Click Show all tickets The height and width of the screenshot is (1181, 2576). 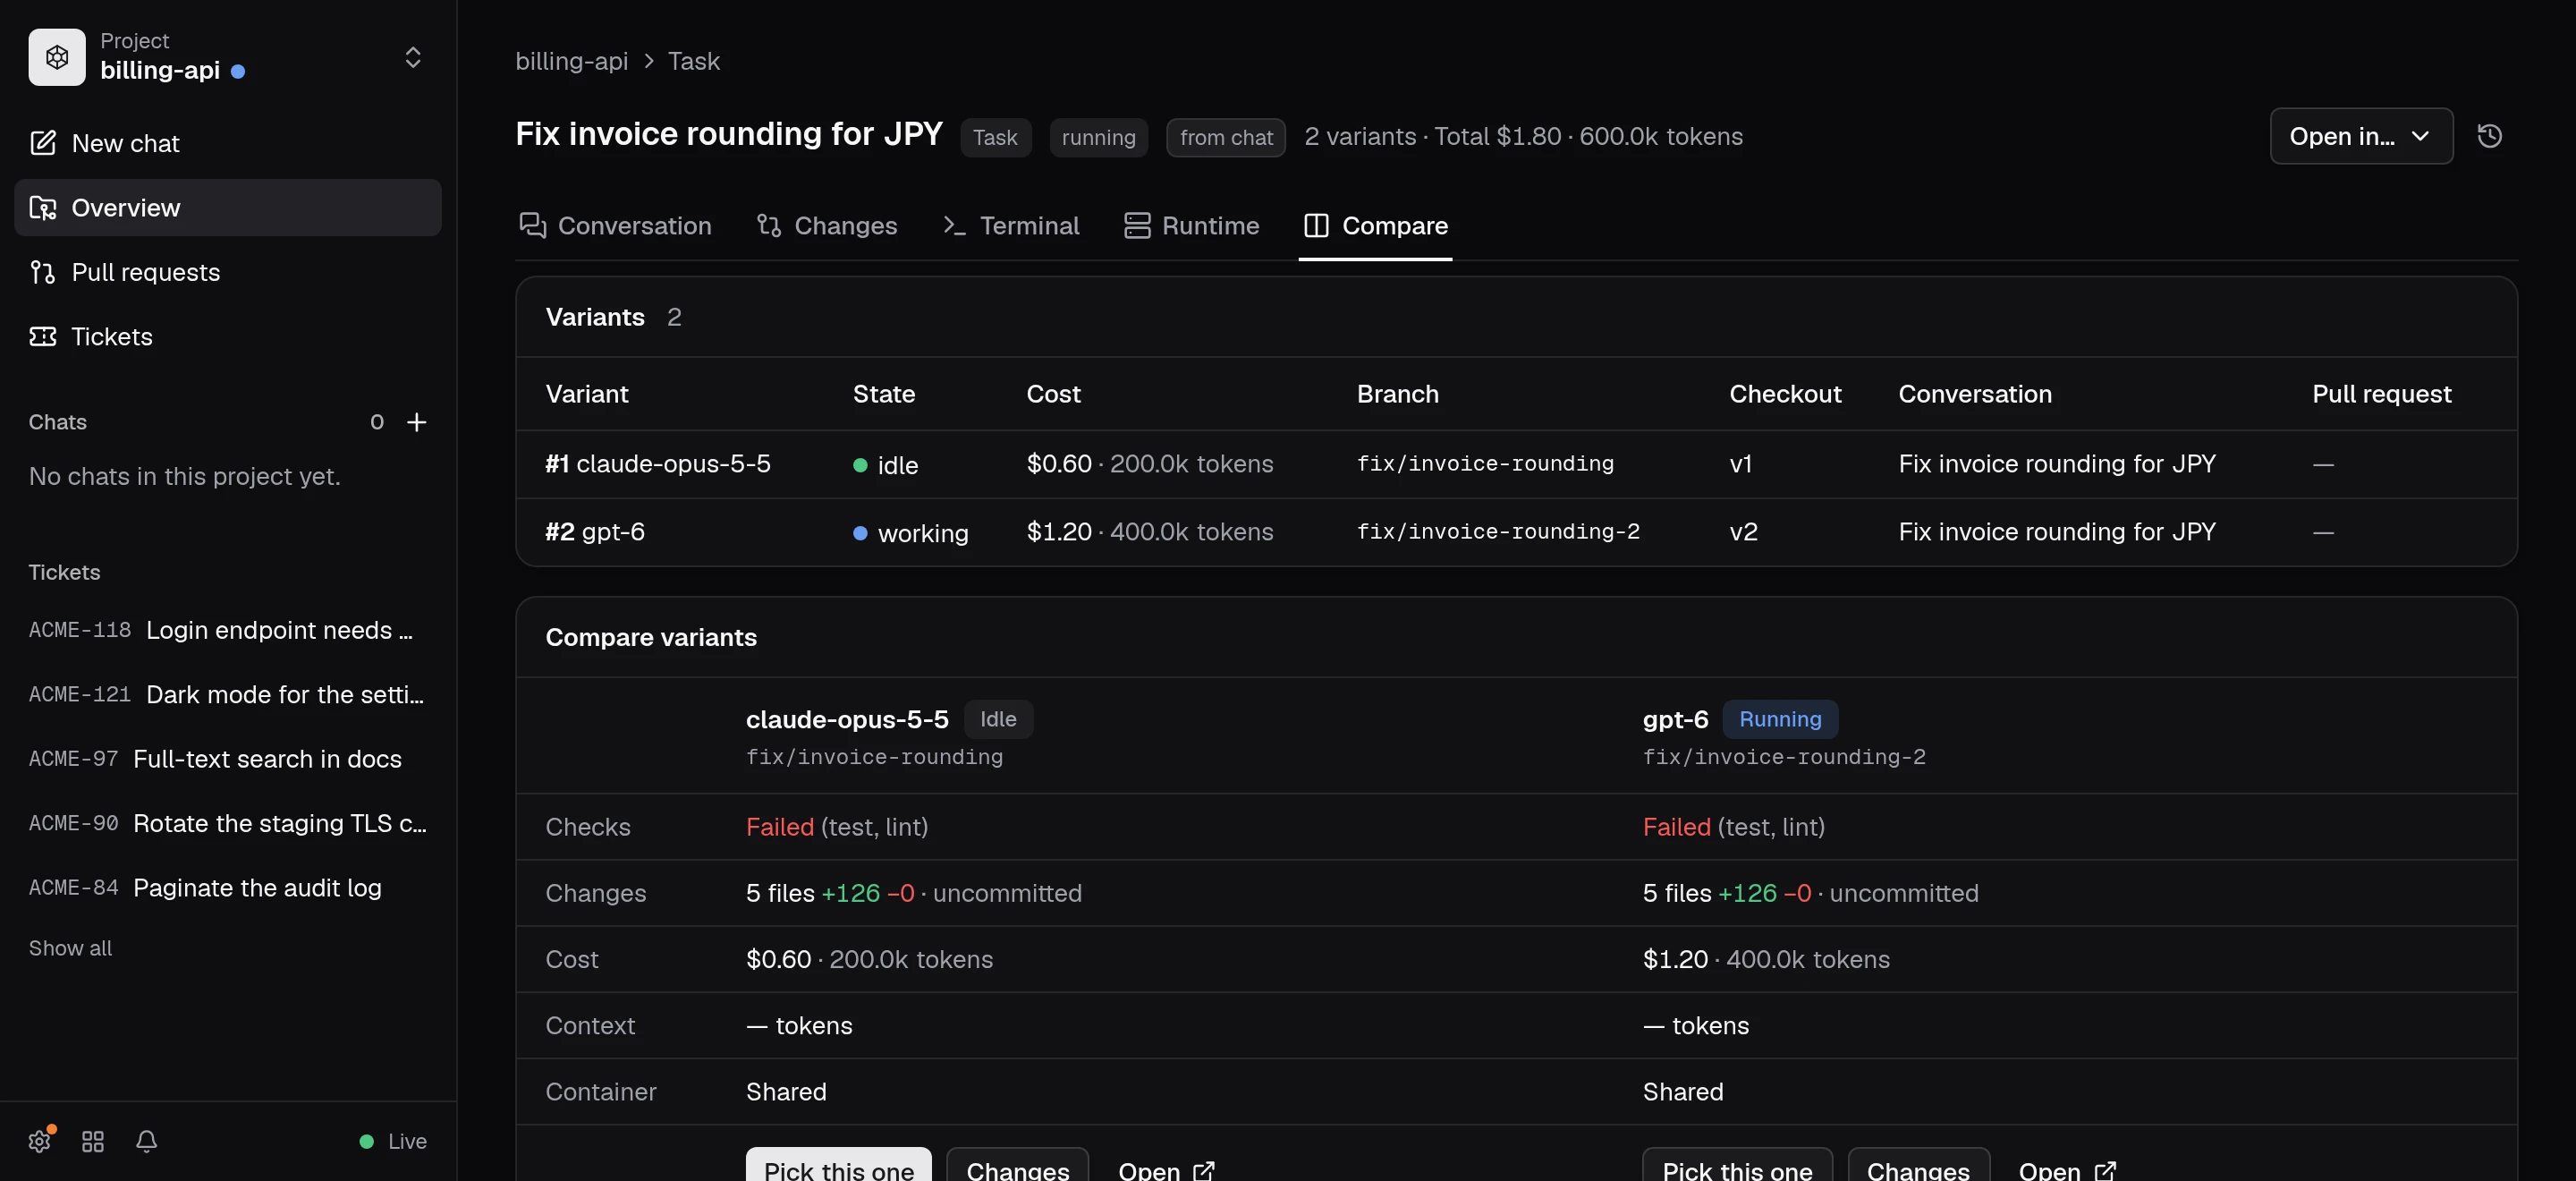(70, 948)
